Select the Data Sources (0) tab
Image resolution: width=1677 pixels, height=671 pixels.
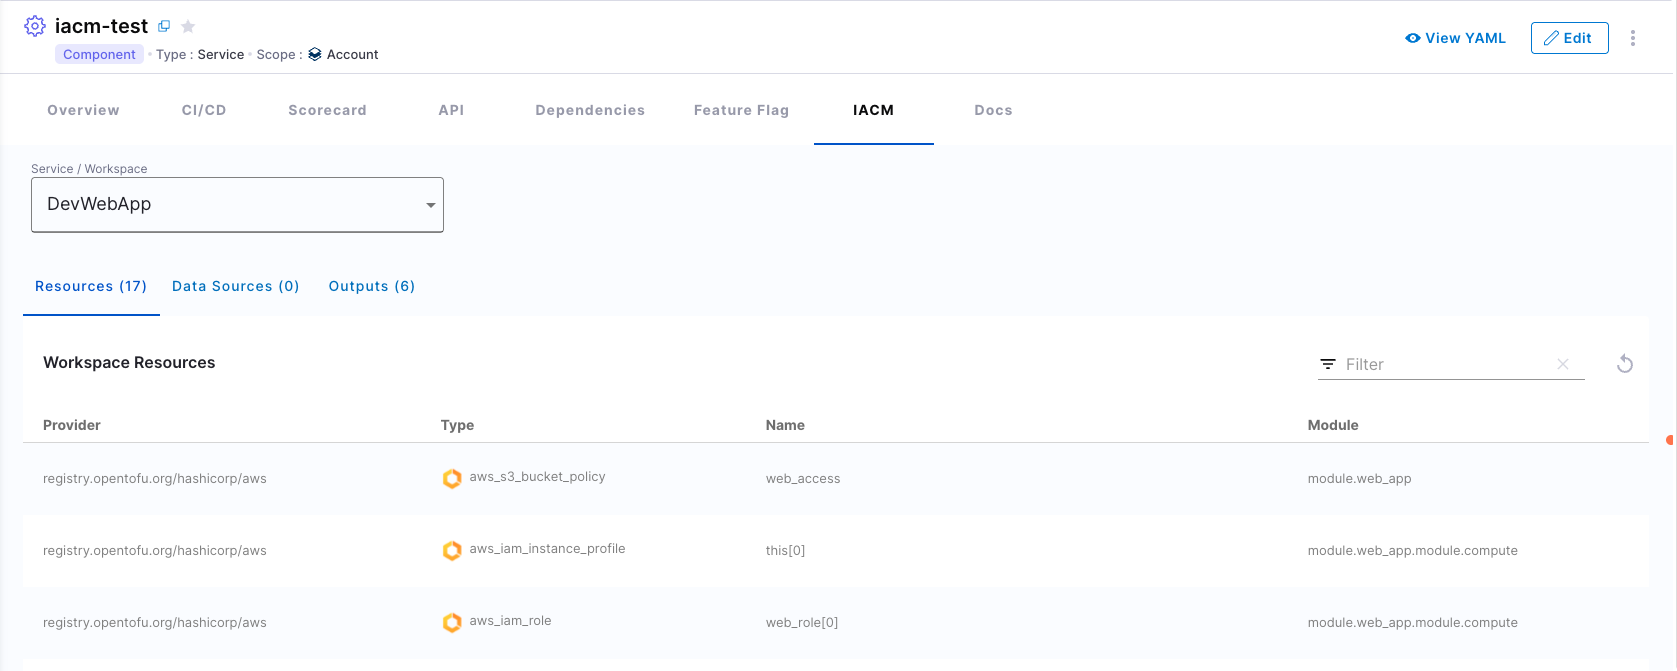(235, 286)
